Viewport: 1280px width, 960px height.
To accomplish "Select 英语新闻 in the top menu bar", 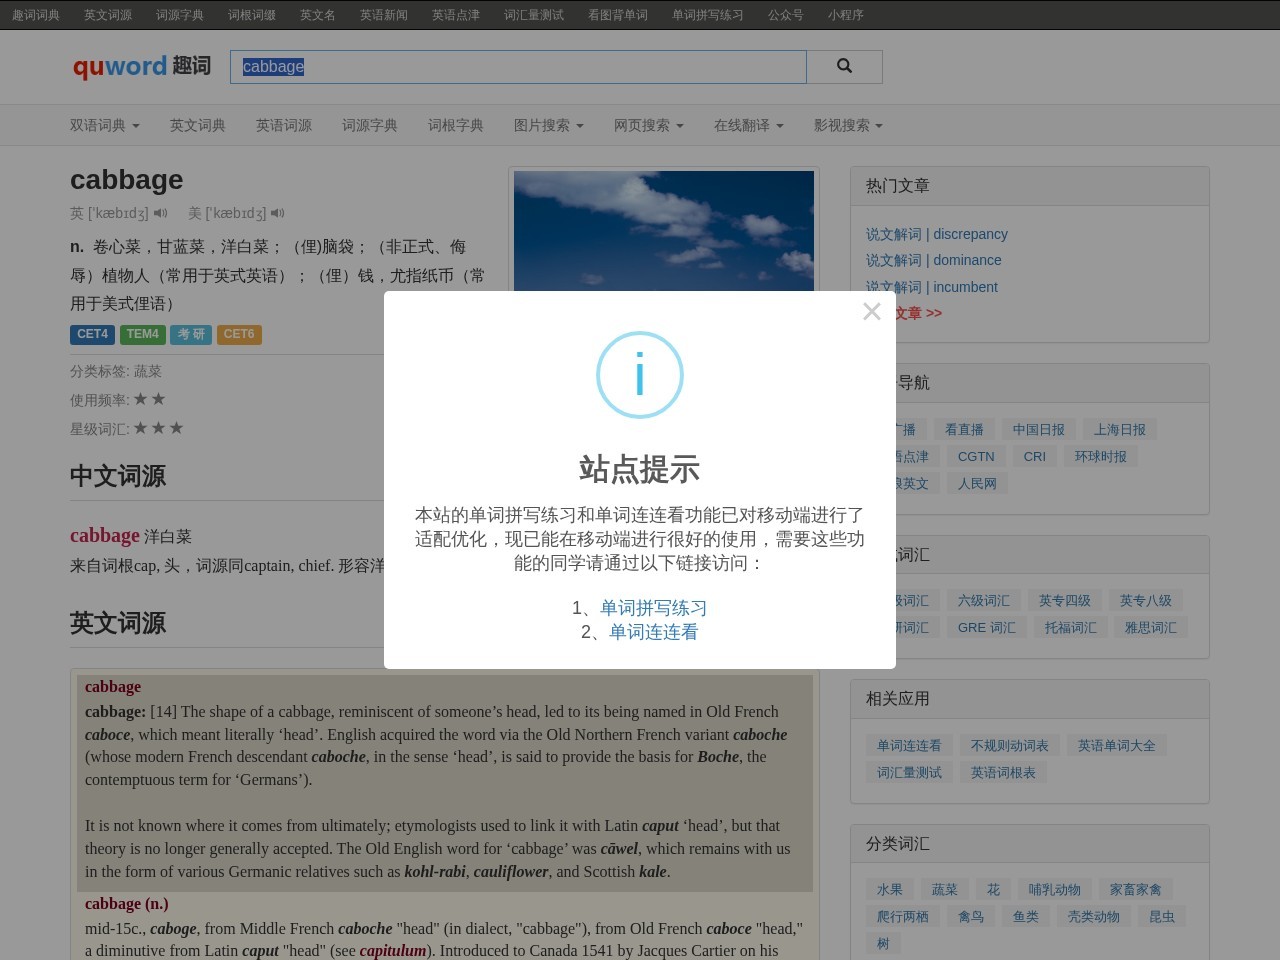I will tap(384, 15).
